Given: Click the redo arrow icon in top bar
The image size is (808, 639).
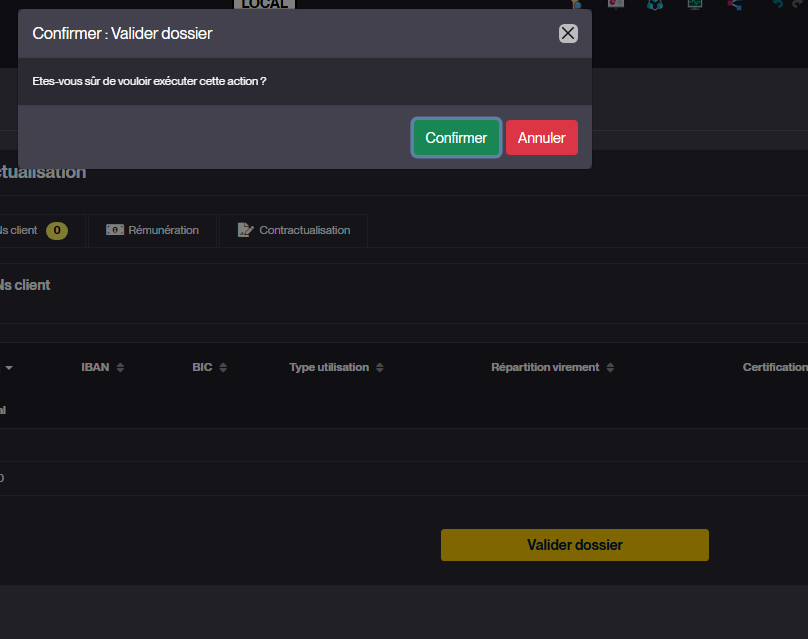Looking at the screenshot, I should pyautogui.click(x=798, y=4).
